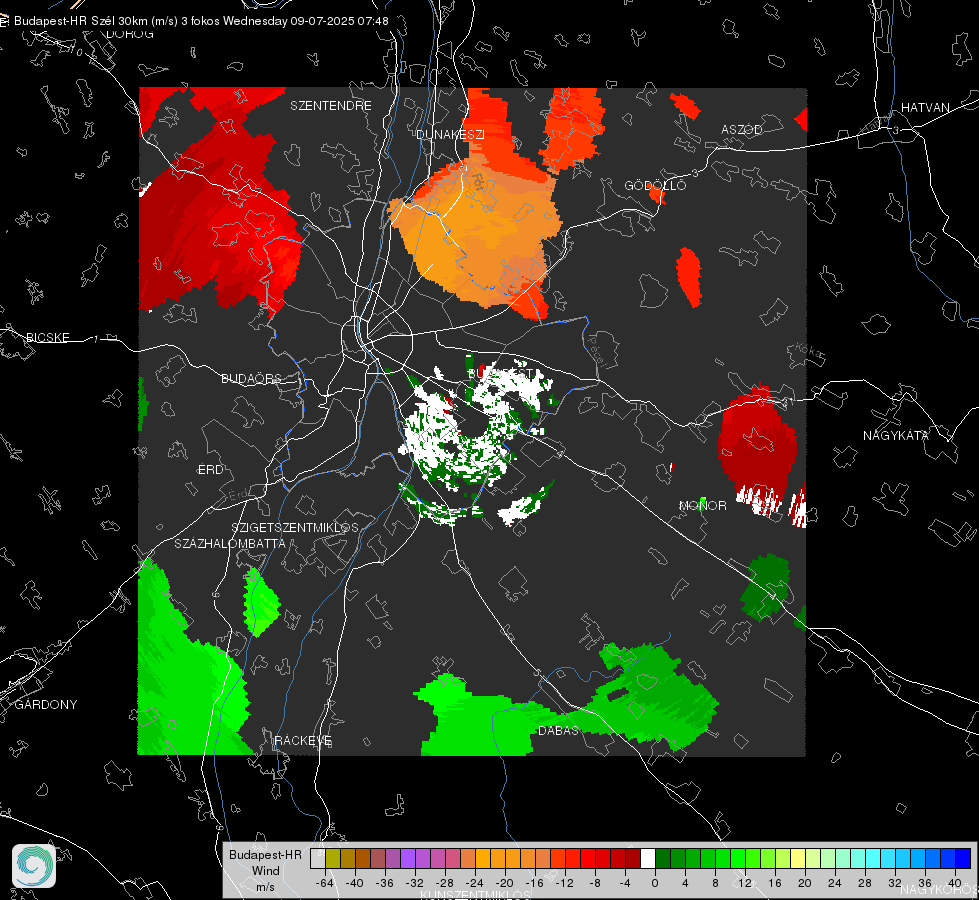Click the -32 value on the scale
The image size is (979, 900).
(415, 883)
